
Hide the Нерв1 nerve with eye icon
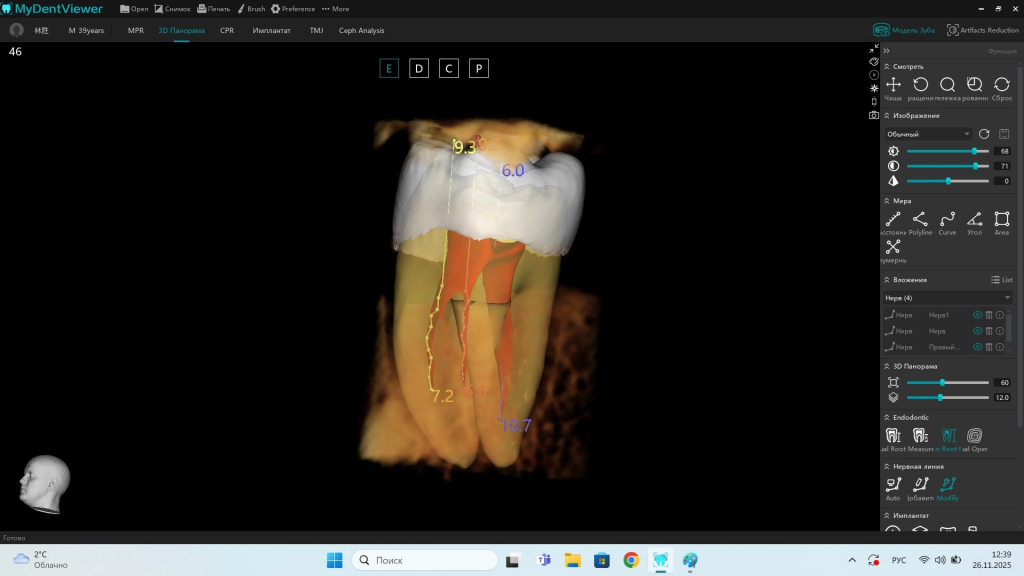pyautogui.click(x=977, y=315)
